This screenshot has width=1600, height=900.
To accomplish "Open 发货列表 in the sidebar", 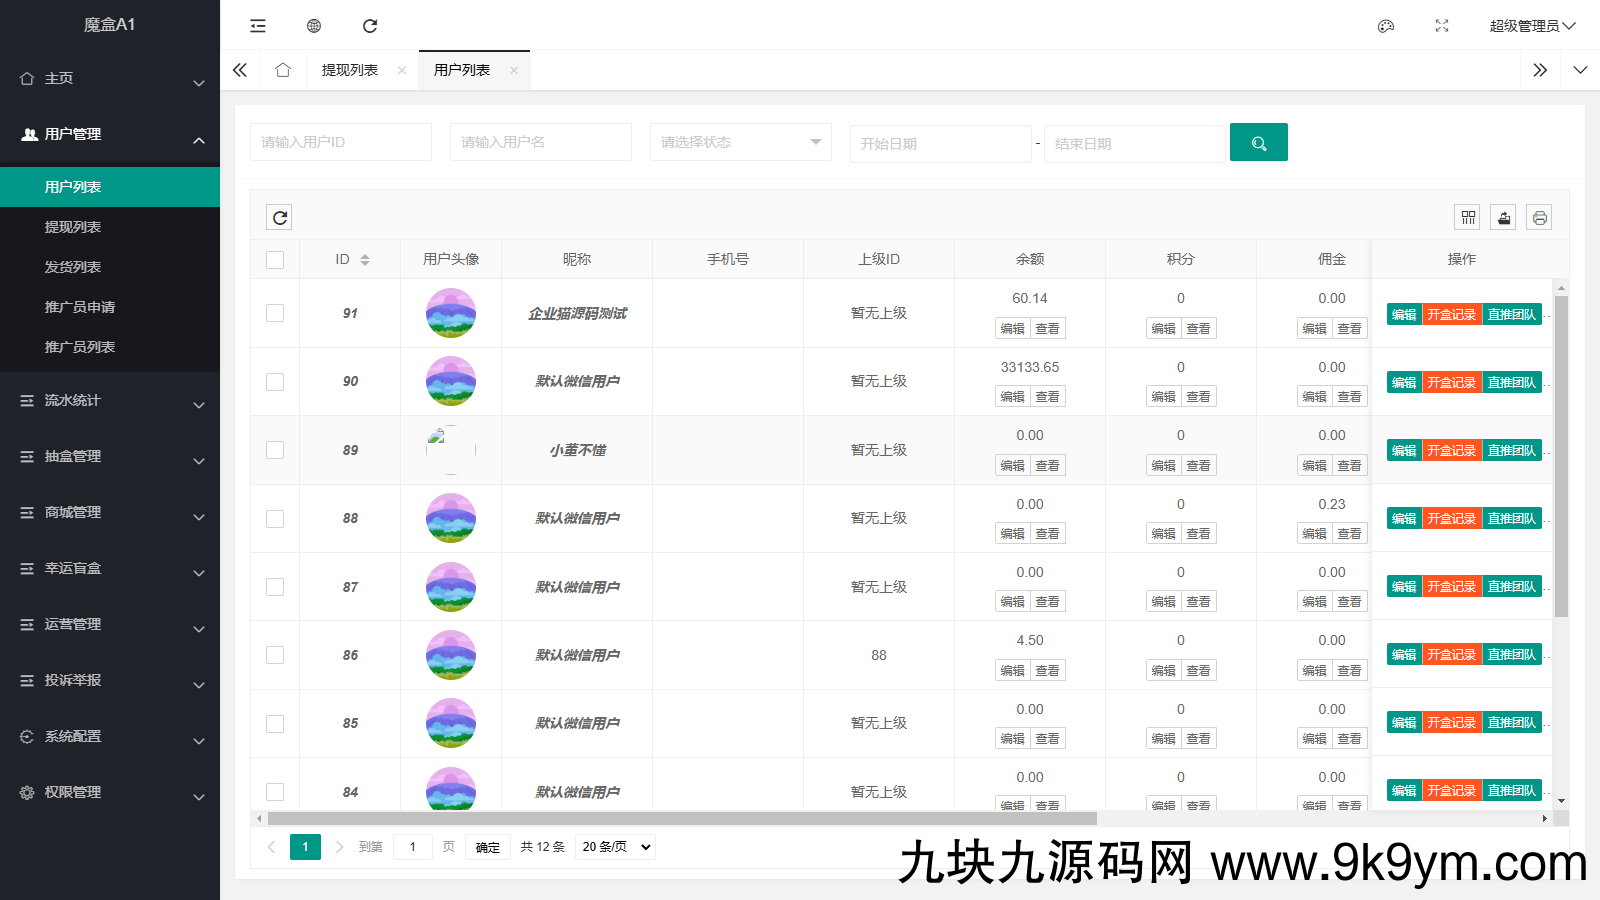I will click(73, 267).
